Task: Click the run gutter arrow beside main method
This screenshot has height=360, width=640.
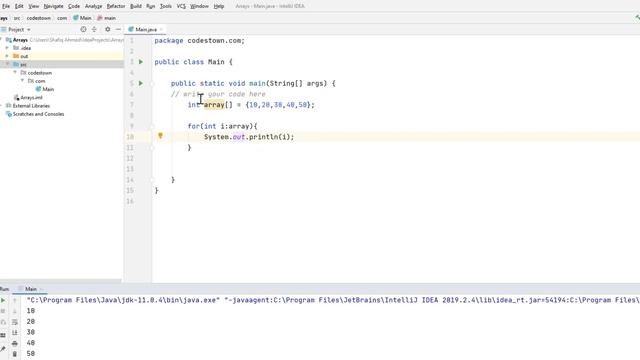Action: pos(141,83)
